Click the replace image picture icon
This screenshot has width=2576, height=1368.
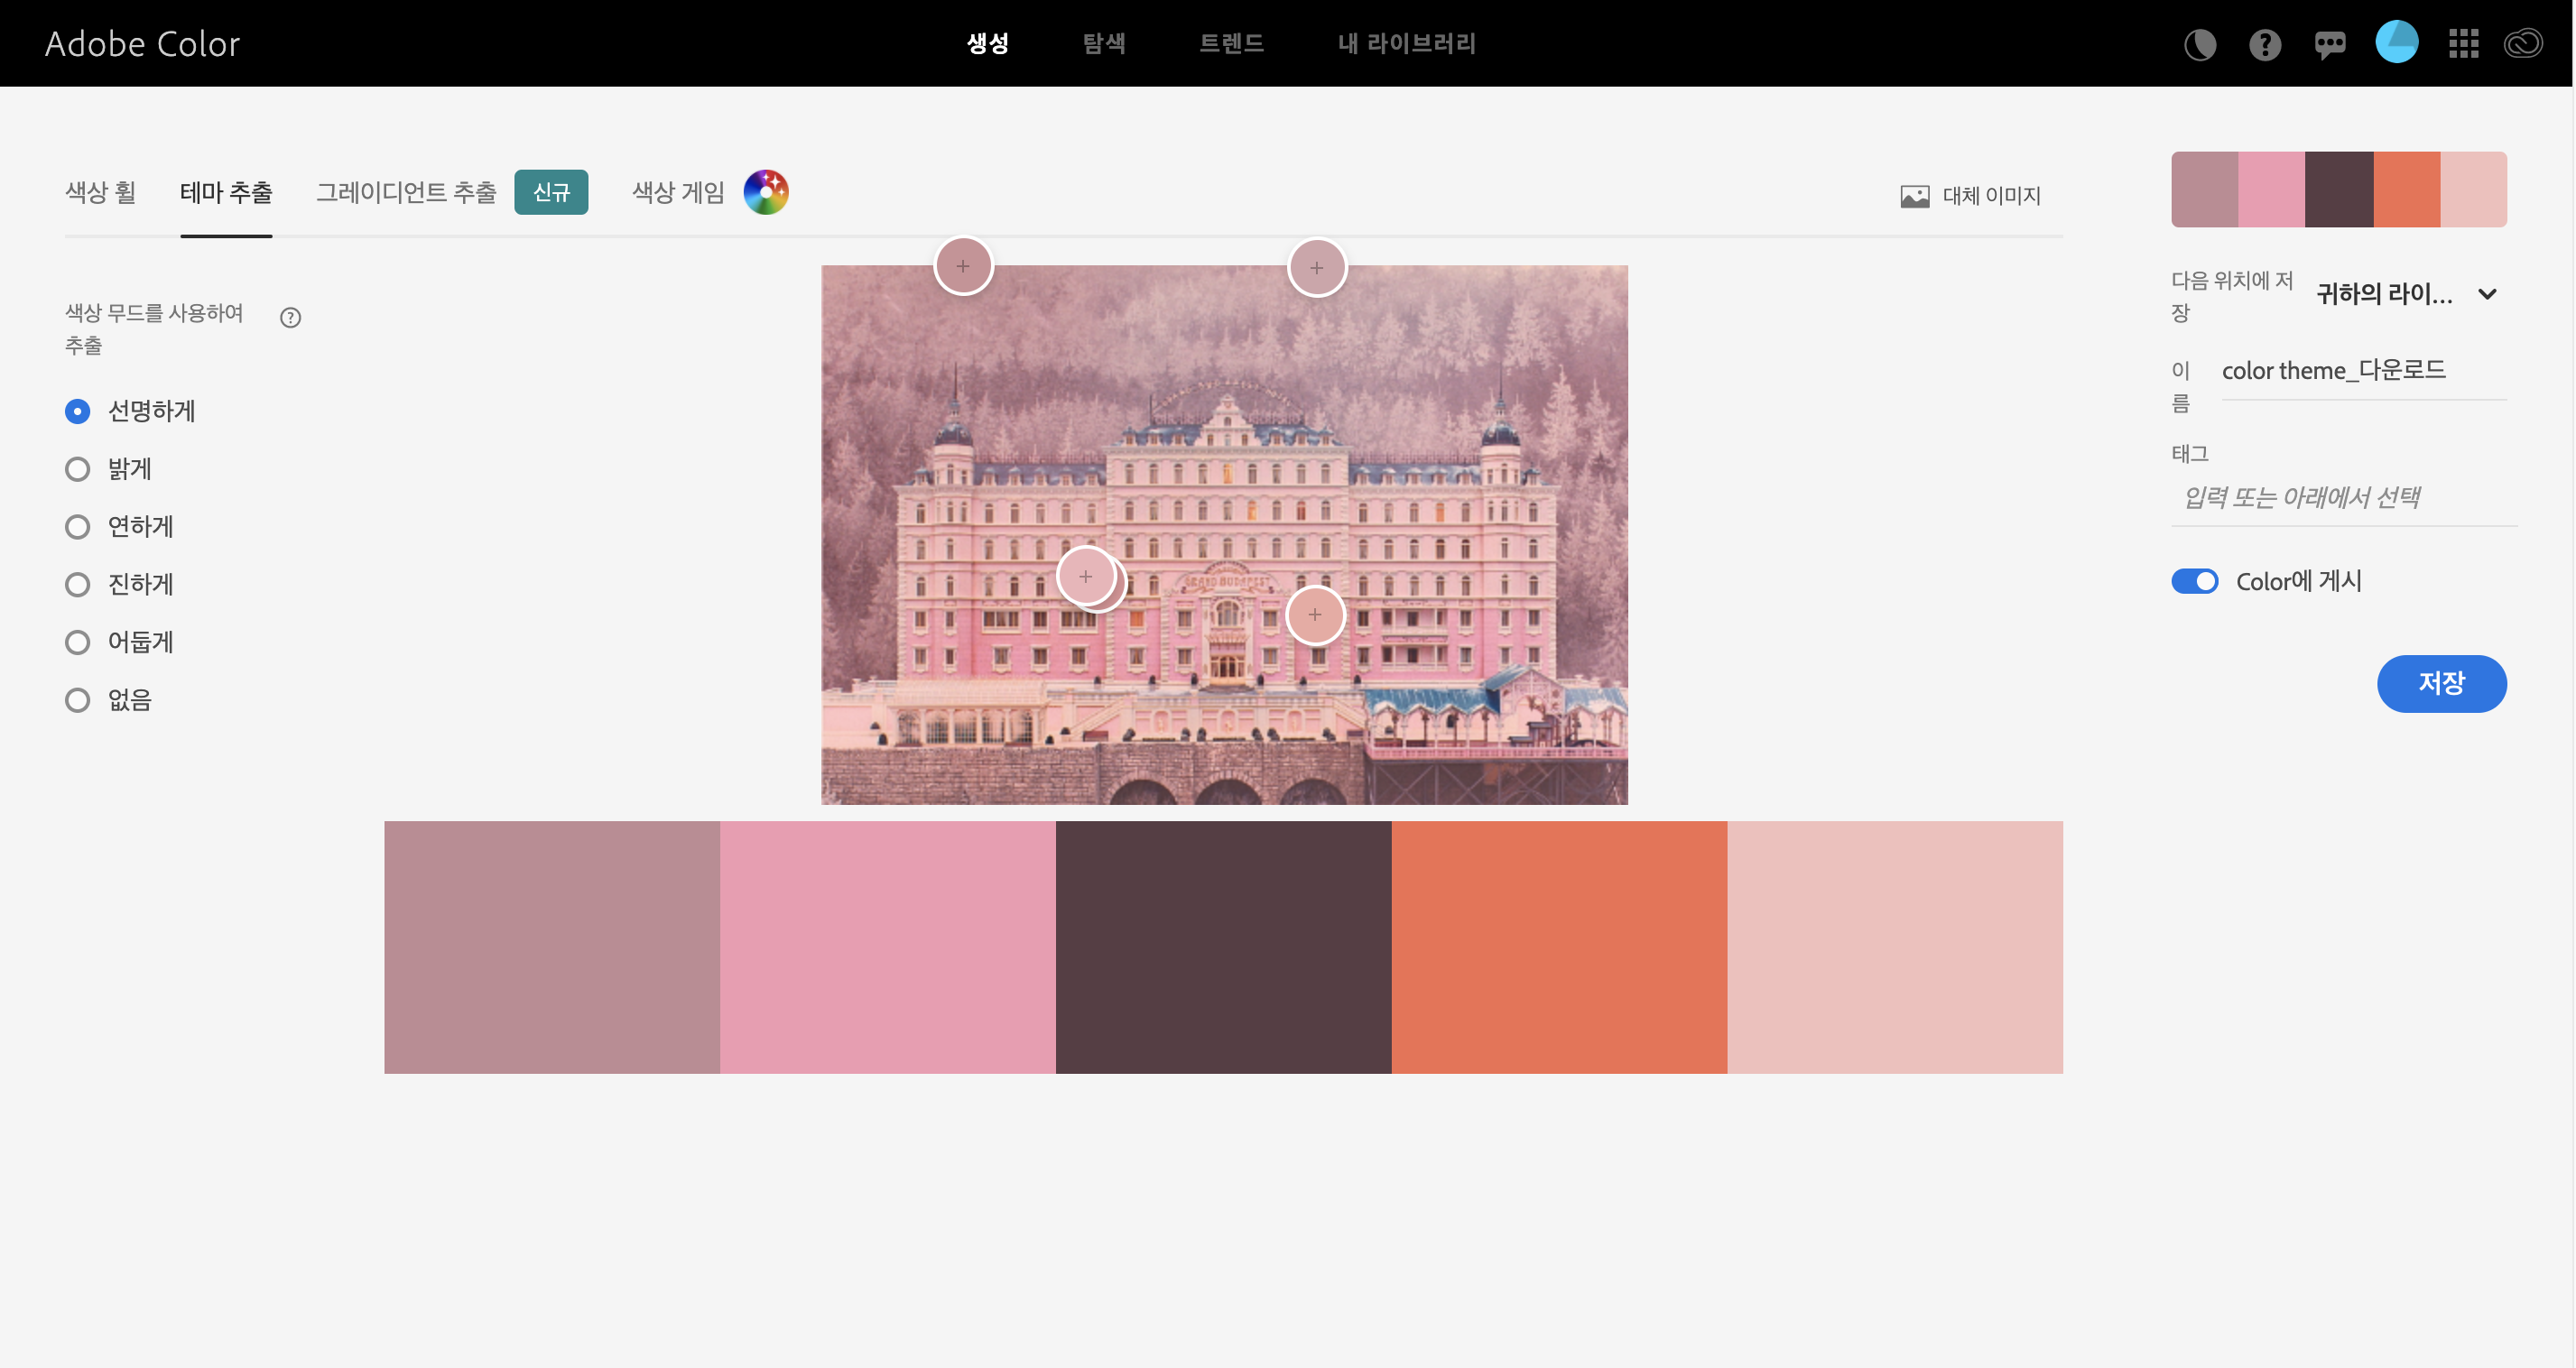coord(1914,196)
